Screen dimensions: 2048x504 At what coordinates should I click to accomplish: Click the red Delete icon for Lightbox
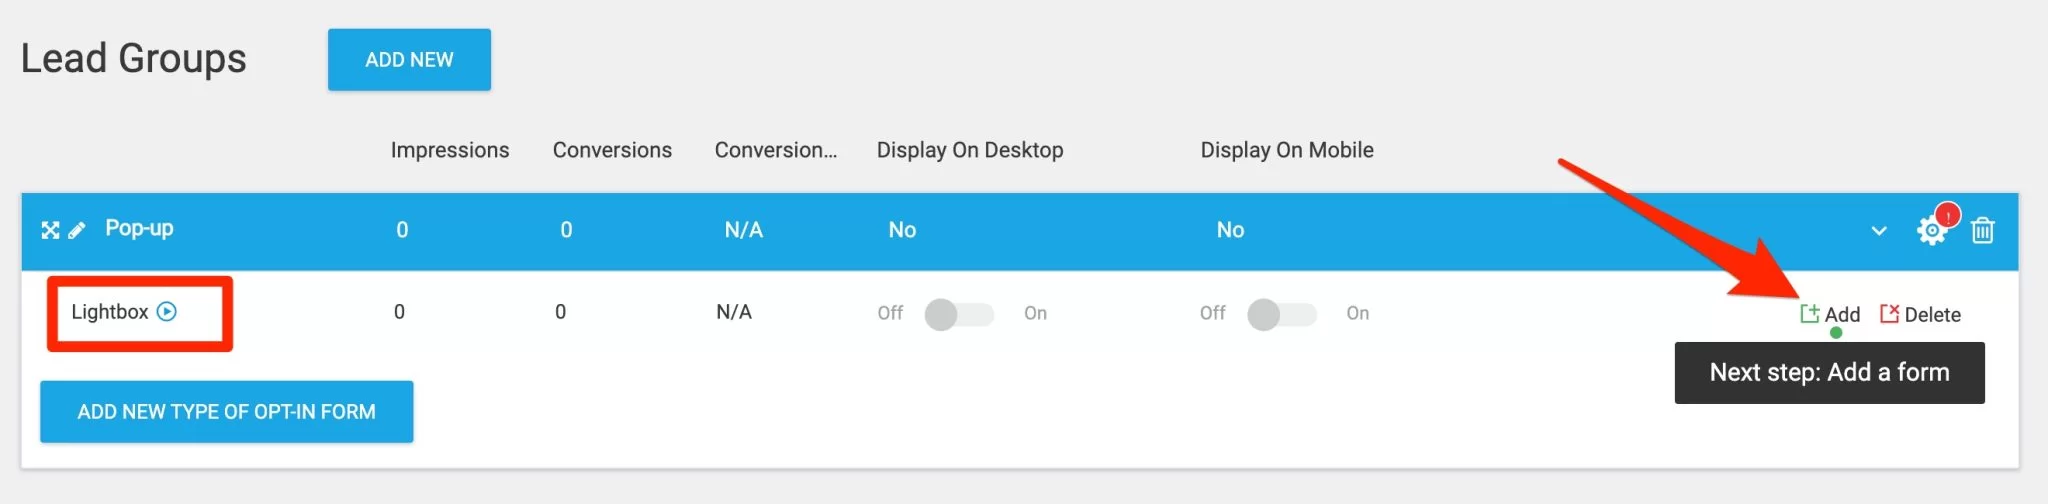pyautogui.click(x=1889, y=314)
